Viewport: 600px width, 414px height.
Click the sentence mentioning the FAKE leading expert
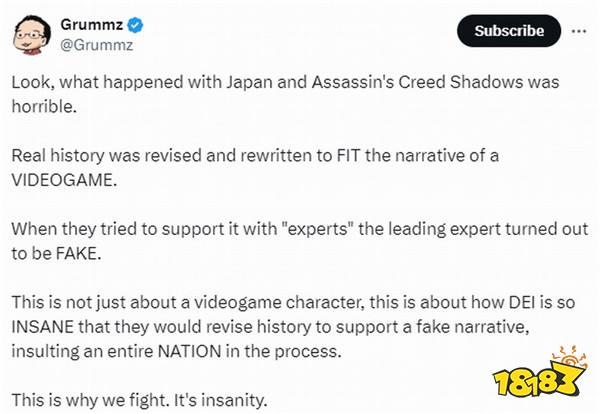pyautogui.click(x=300, y=241)
